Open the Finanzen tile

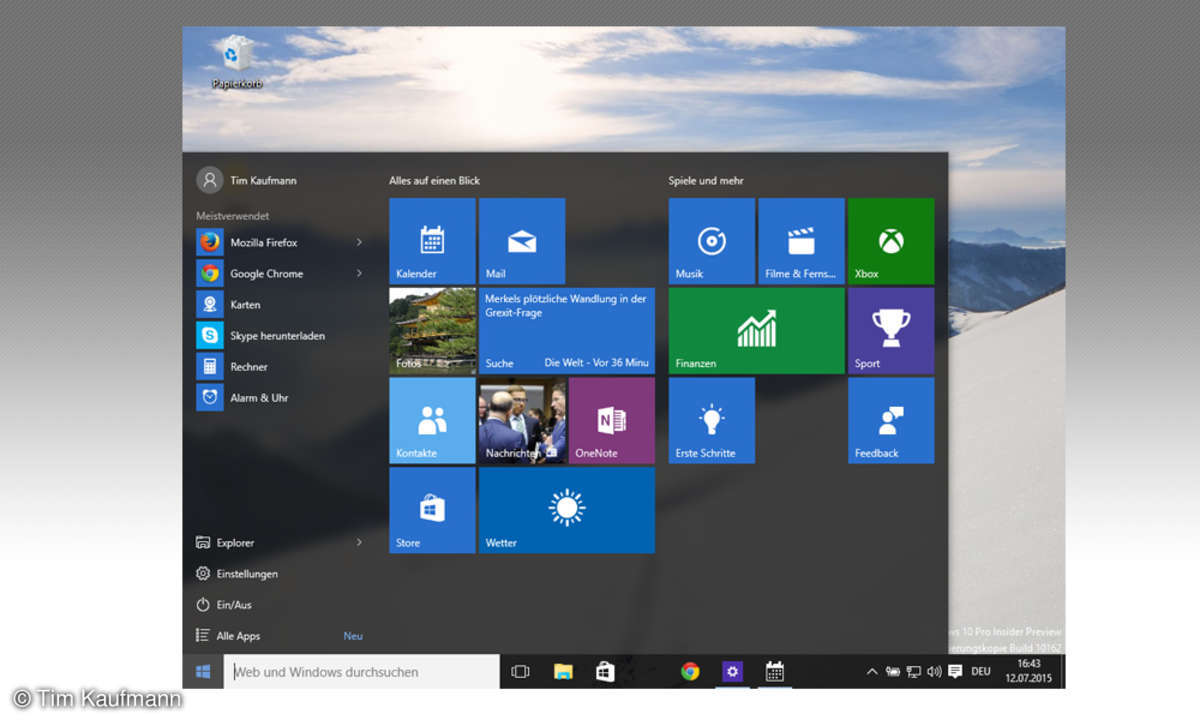(x=757, y=331)
